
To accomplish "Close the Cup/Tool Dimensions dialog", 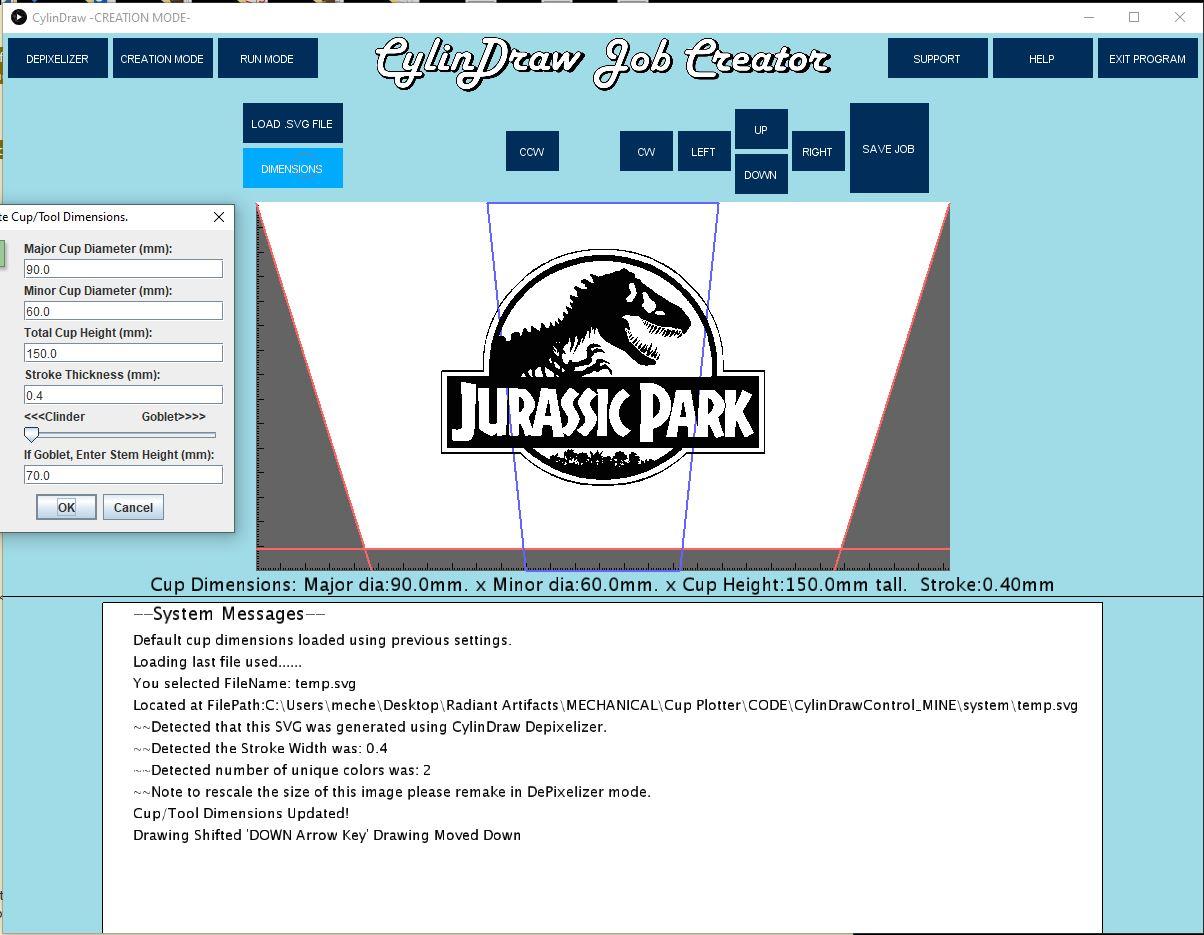I will (220, 217).
